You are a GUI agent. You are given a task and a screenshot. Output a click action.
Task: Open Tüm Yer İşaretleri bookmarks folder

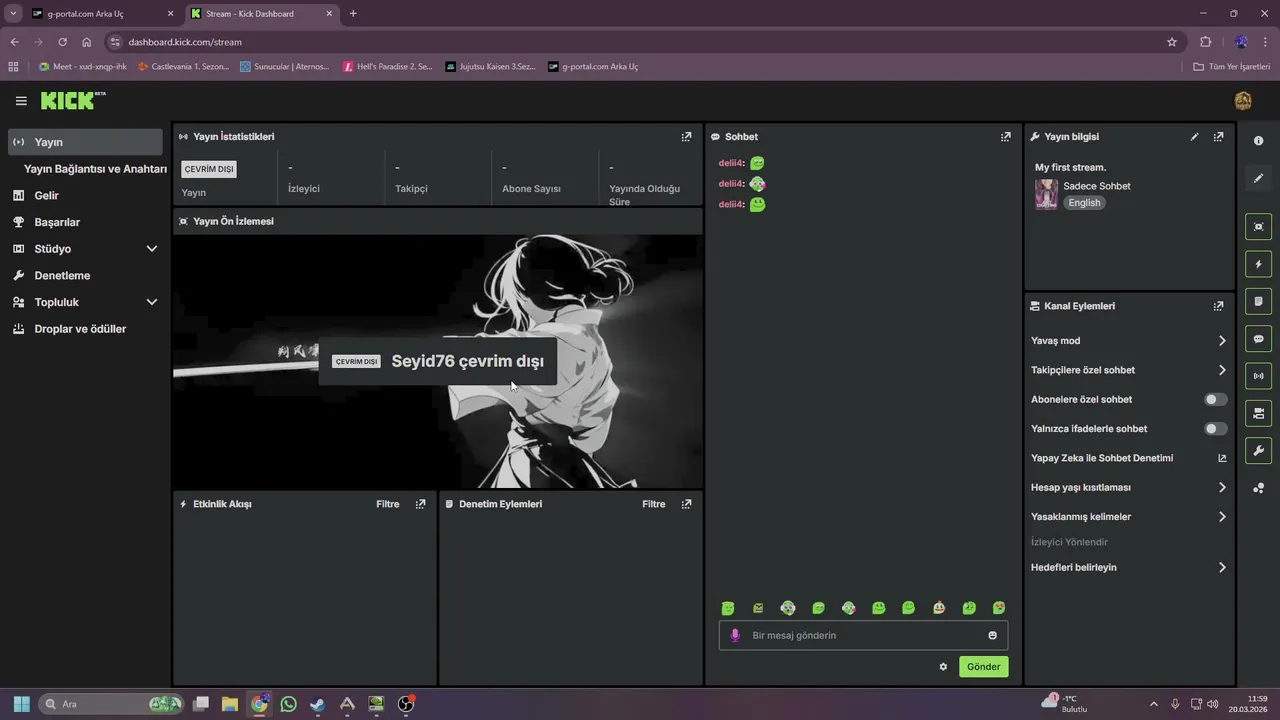tap(1231, 67)
